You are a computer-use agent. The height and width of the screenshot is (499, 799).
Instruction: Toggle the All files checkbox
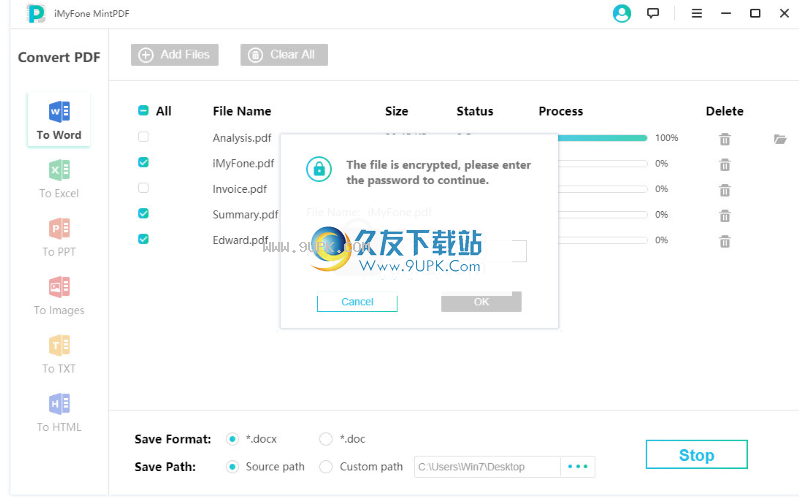pyautogui.click(x=143, y=111)
